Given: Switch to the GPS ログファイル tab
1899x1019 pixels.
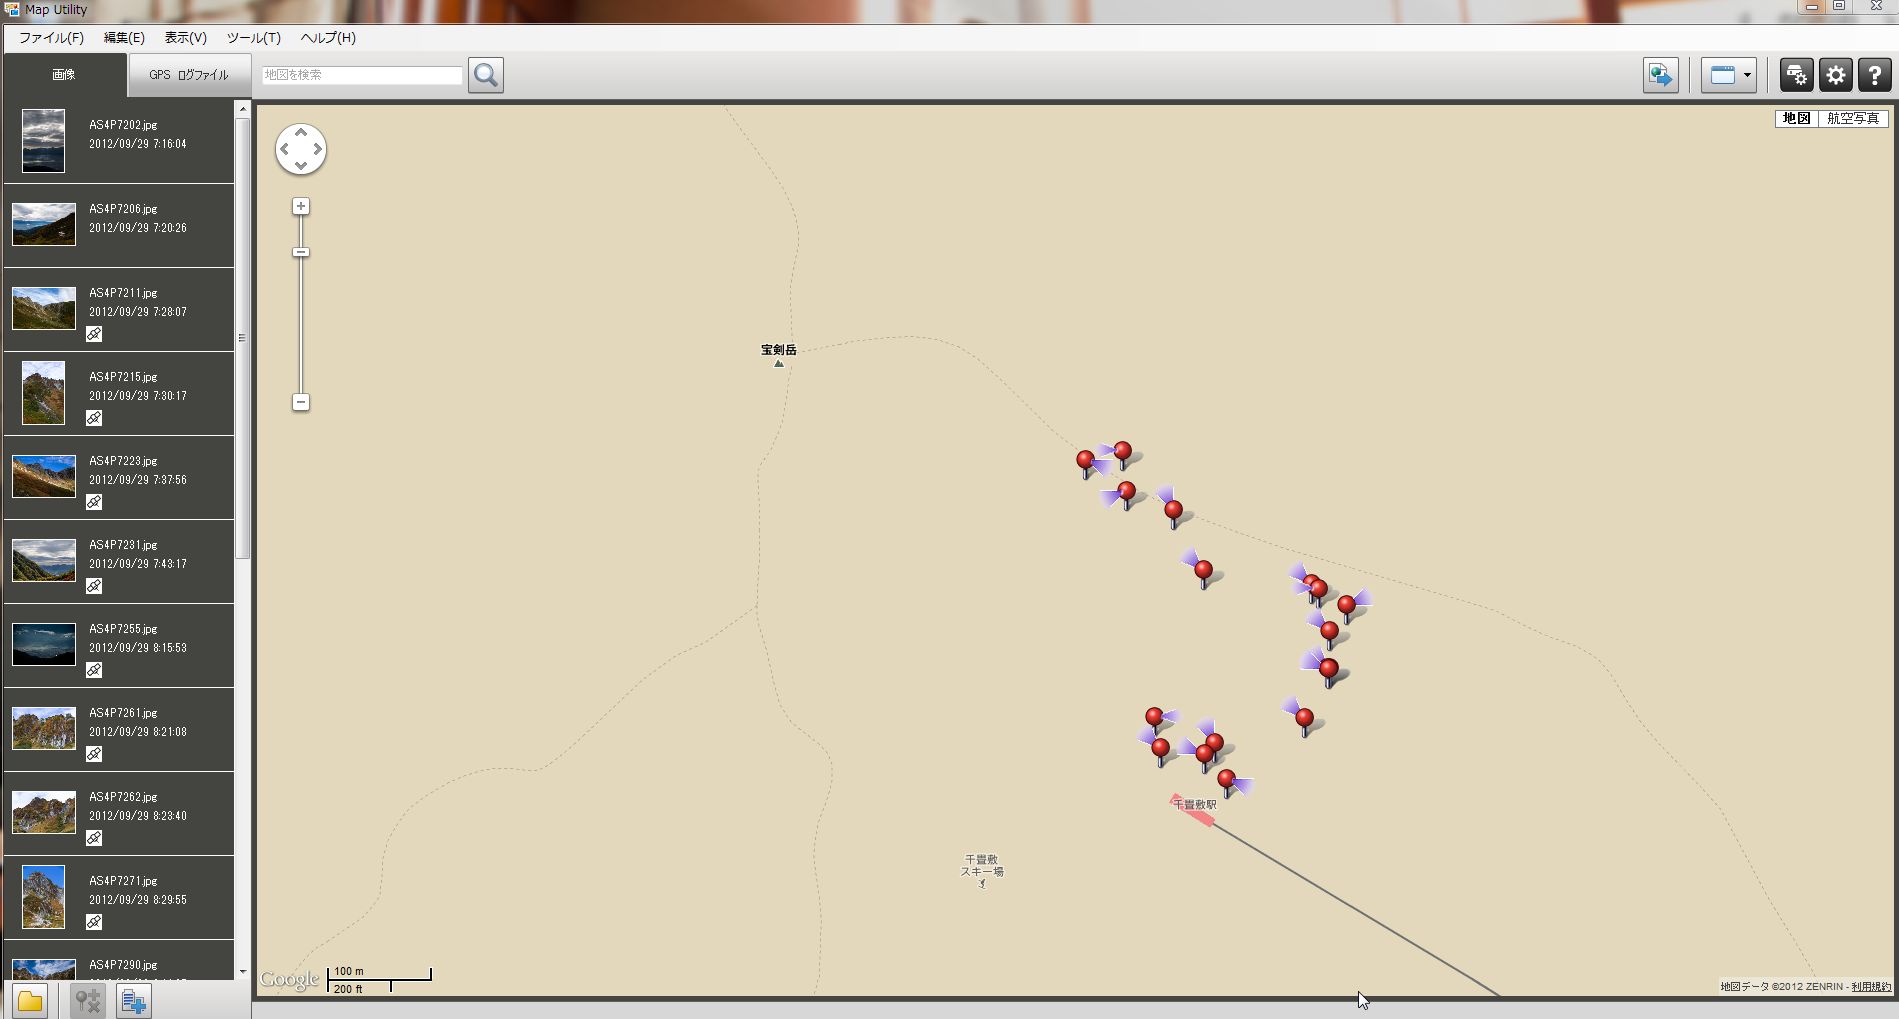Looking at the screenshot, I should tap(189, 75).
